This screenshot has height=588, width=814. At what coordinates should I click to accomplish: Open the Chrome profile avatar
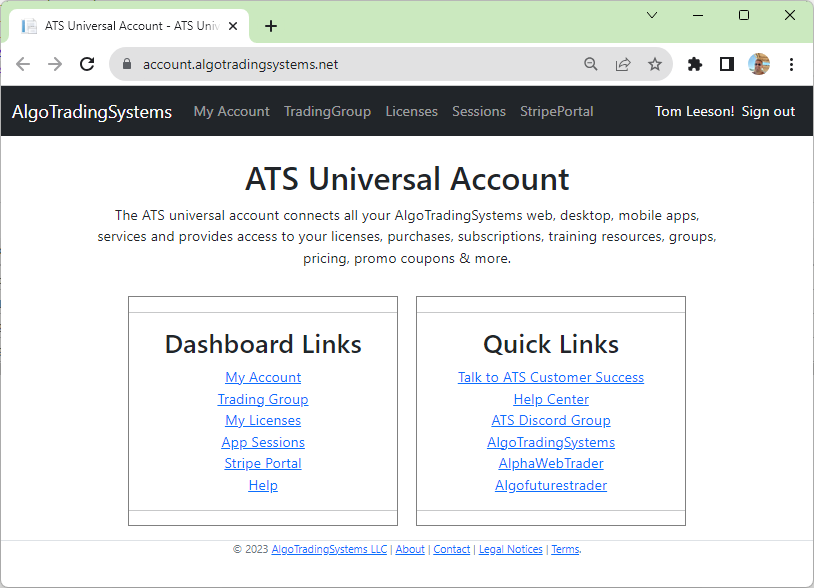(x=759, y=64)
